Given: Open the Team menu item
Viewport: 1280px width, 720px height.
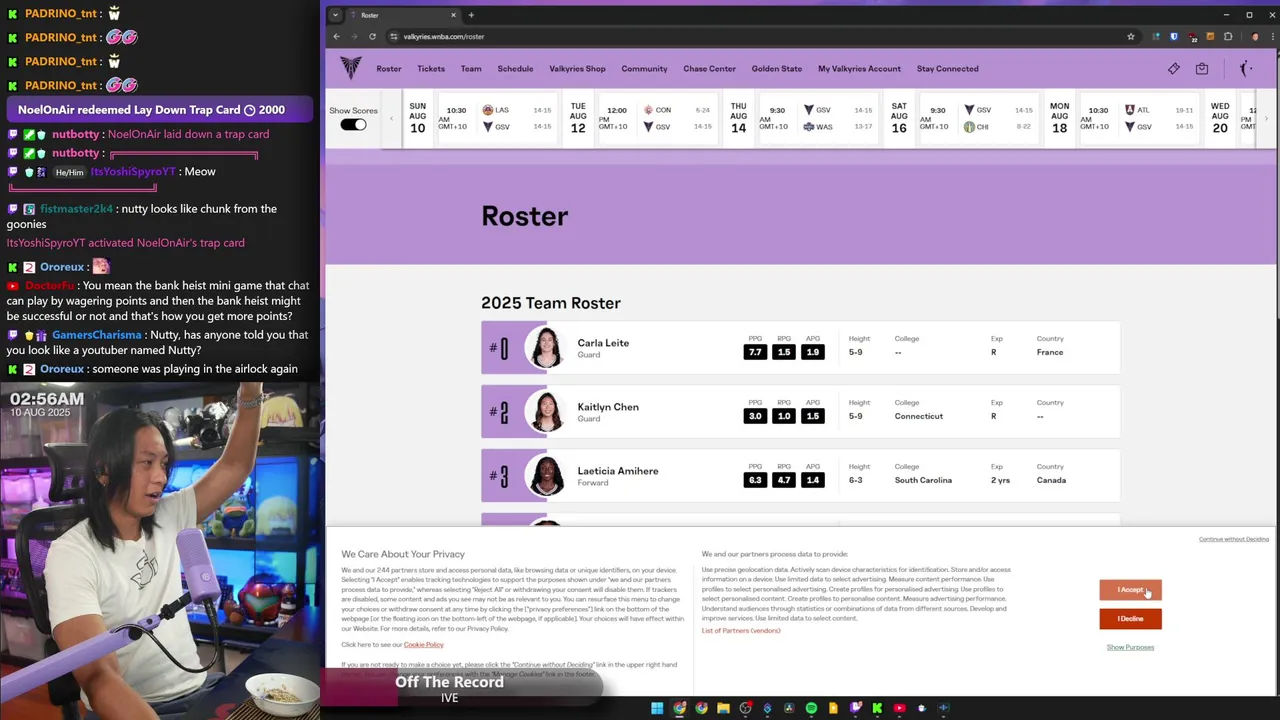Looking at the screenshot, I should tap(471, 69).
